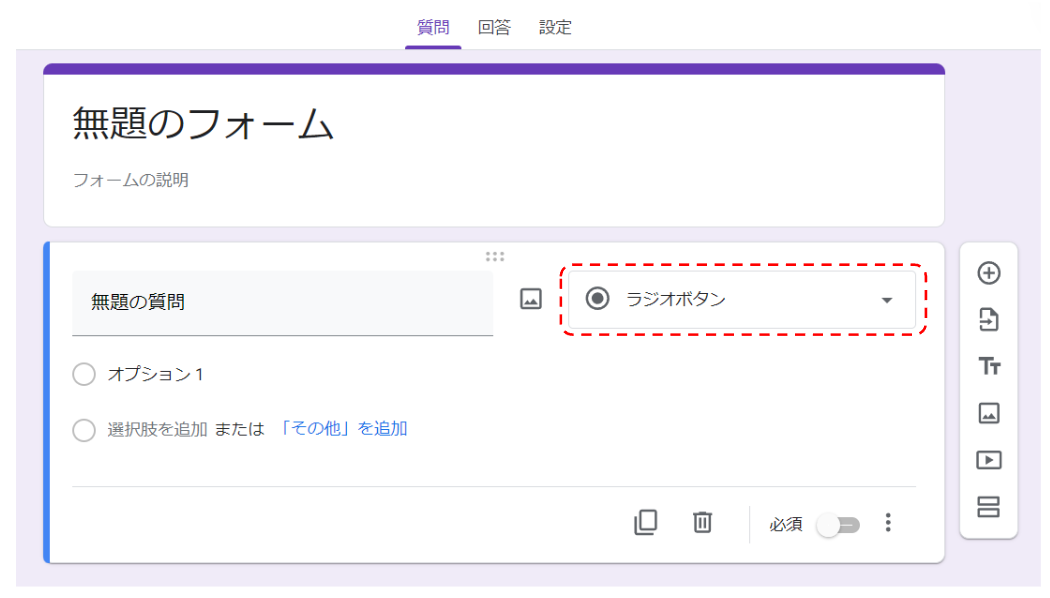Switch to the 回答 tab
This screenshot has height=598, width=1050.
click(494, 27)
